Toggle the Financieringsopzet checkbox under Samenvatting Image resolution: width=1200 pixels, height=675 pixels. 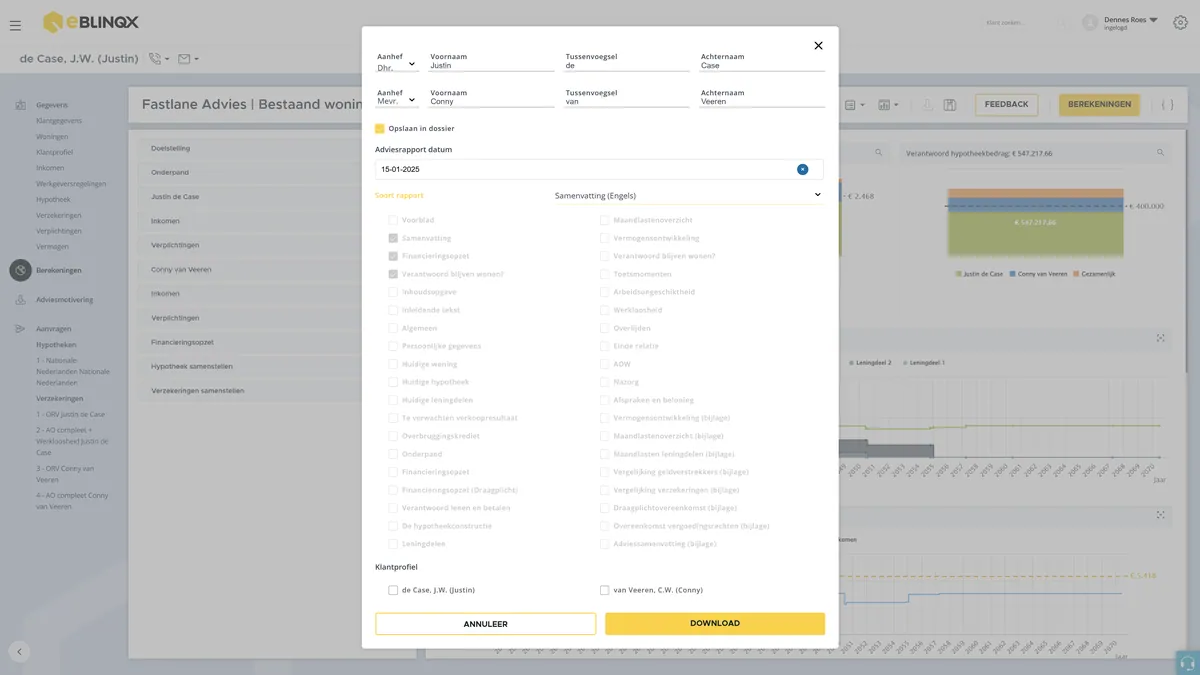coord(393,256)
